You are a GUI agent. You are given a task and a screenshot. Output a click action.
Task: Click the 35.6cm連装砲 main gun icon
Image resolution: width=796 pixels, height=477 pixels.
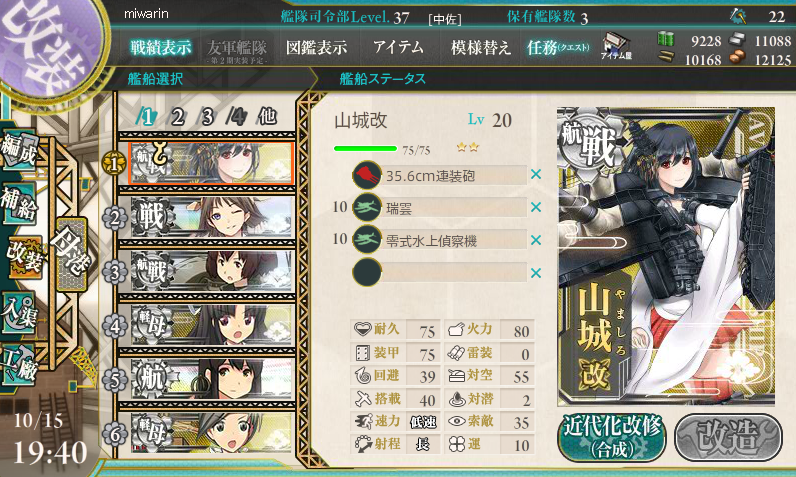pos(367,176)
